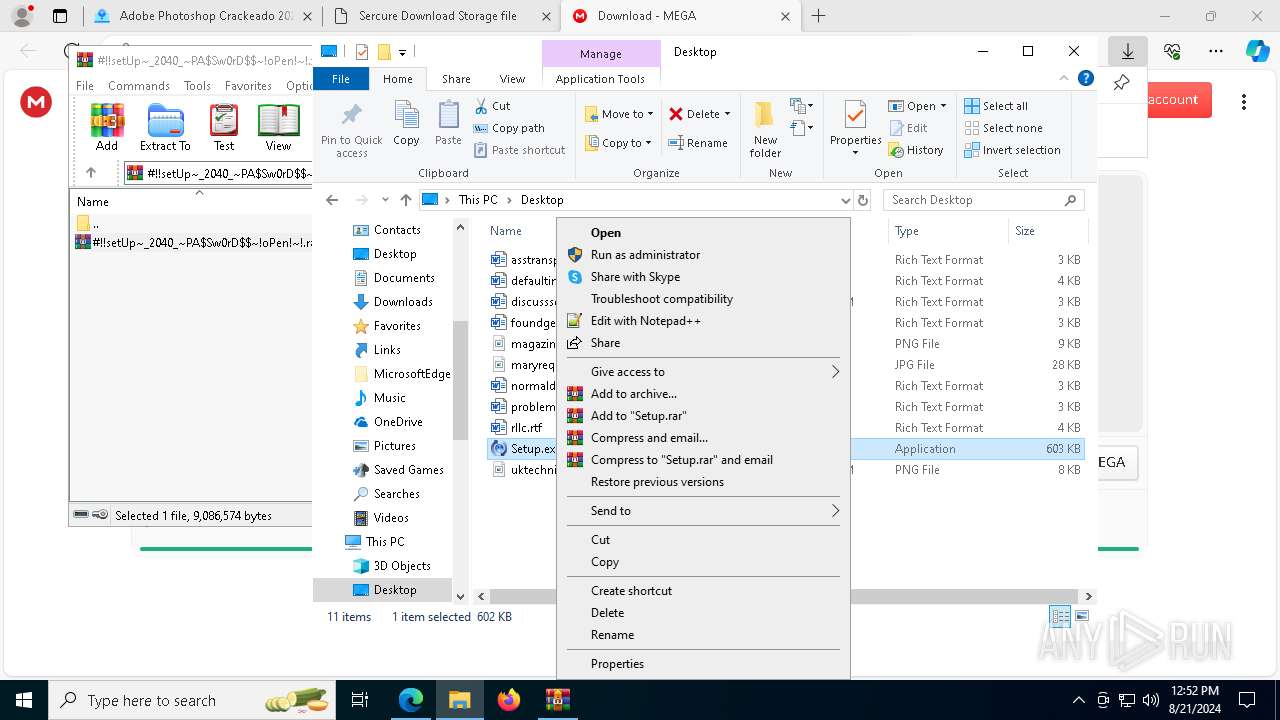Click WinRAR View icon
This screenshot has width=1280, height=720.
click(x=278, y=128)
